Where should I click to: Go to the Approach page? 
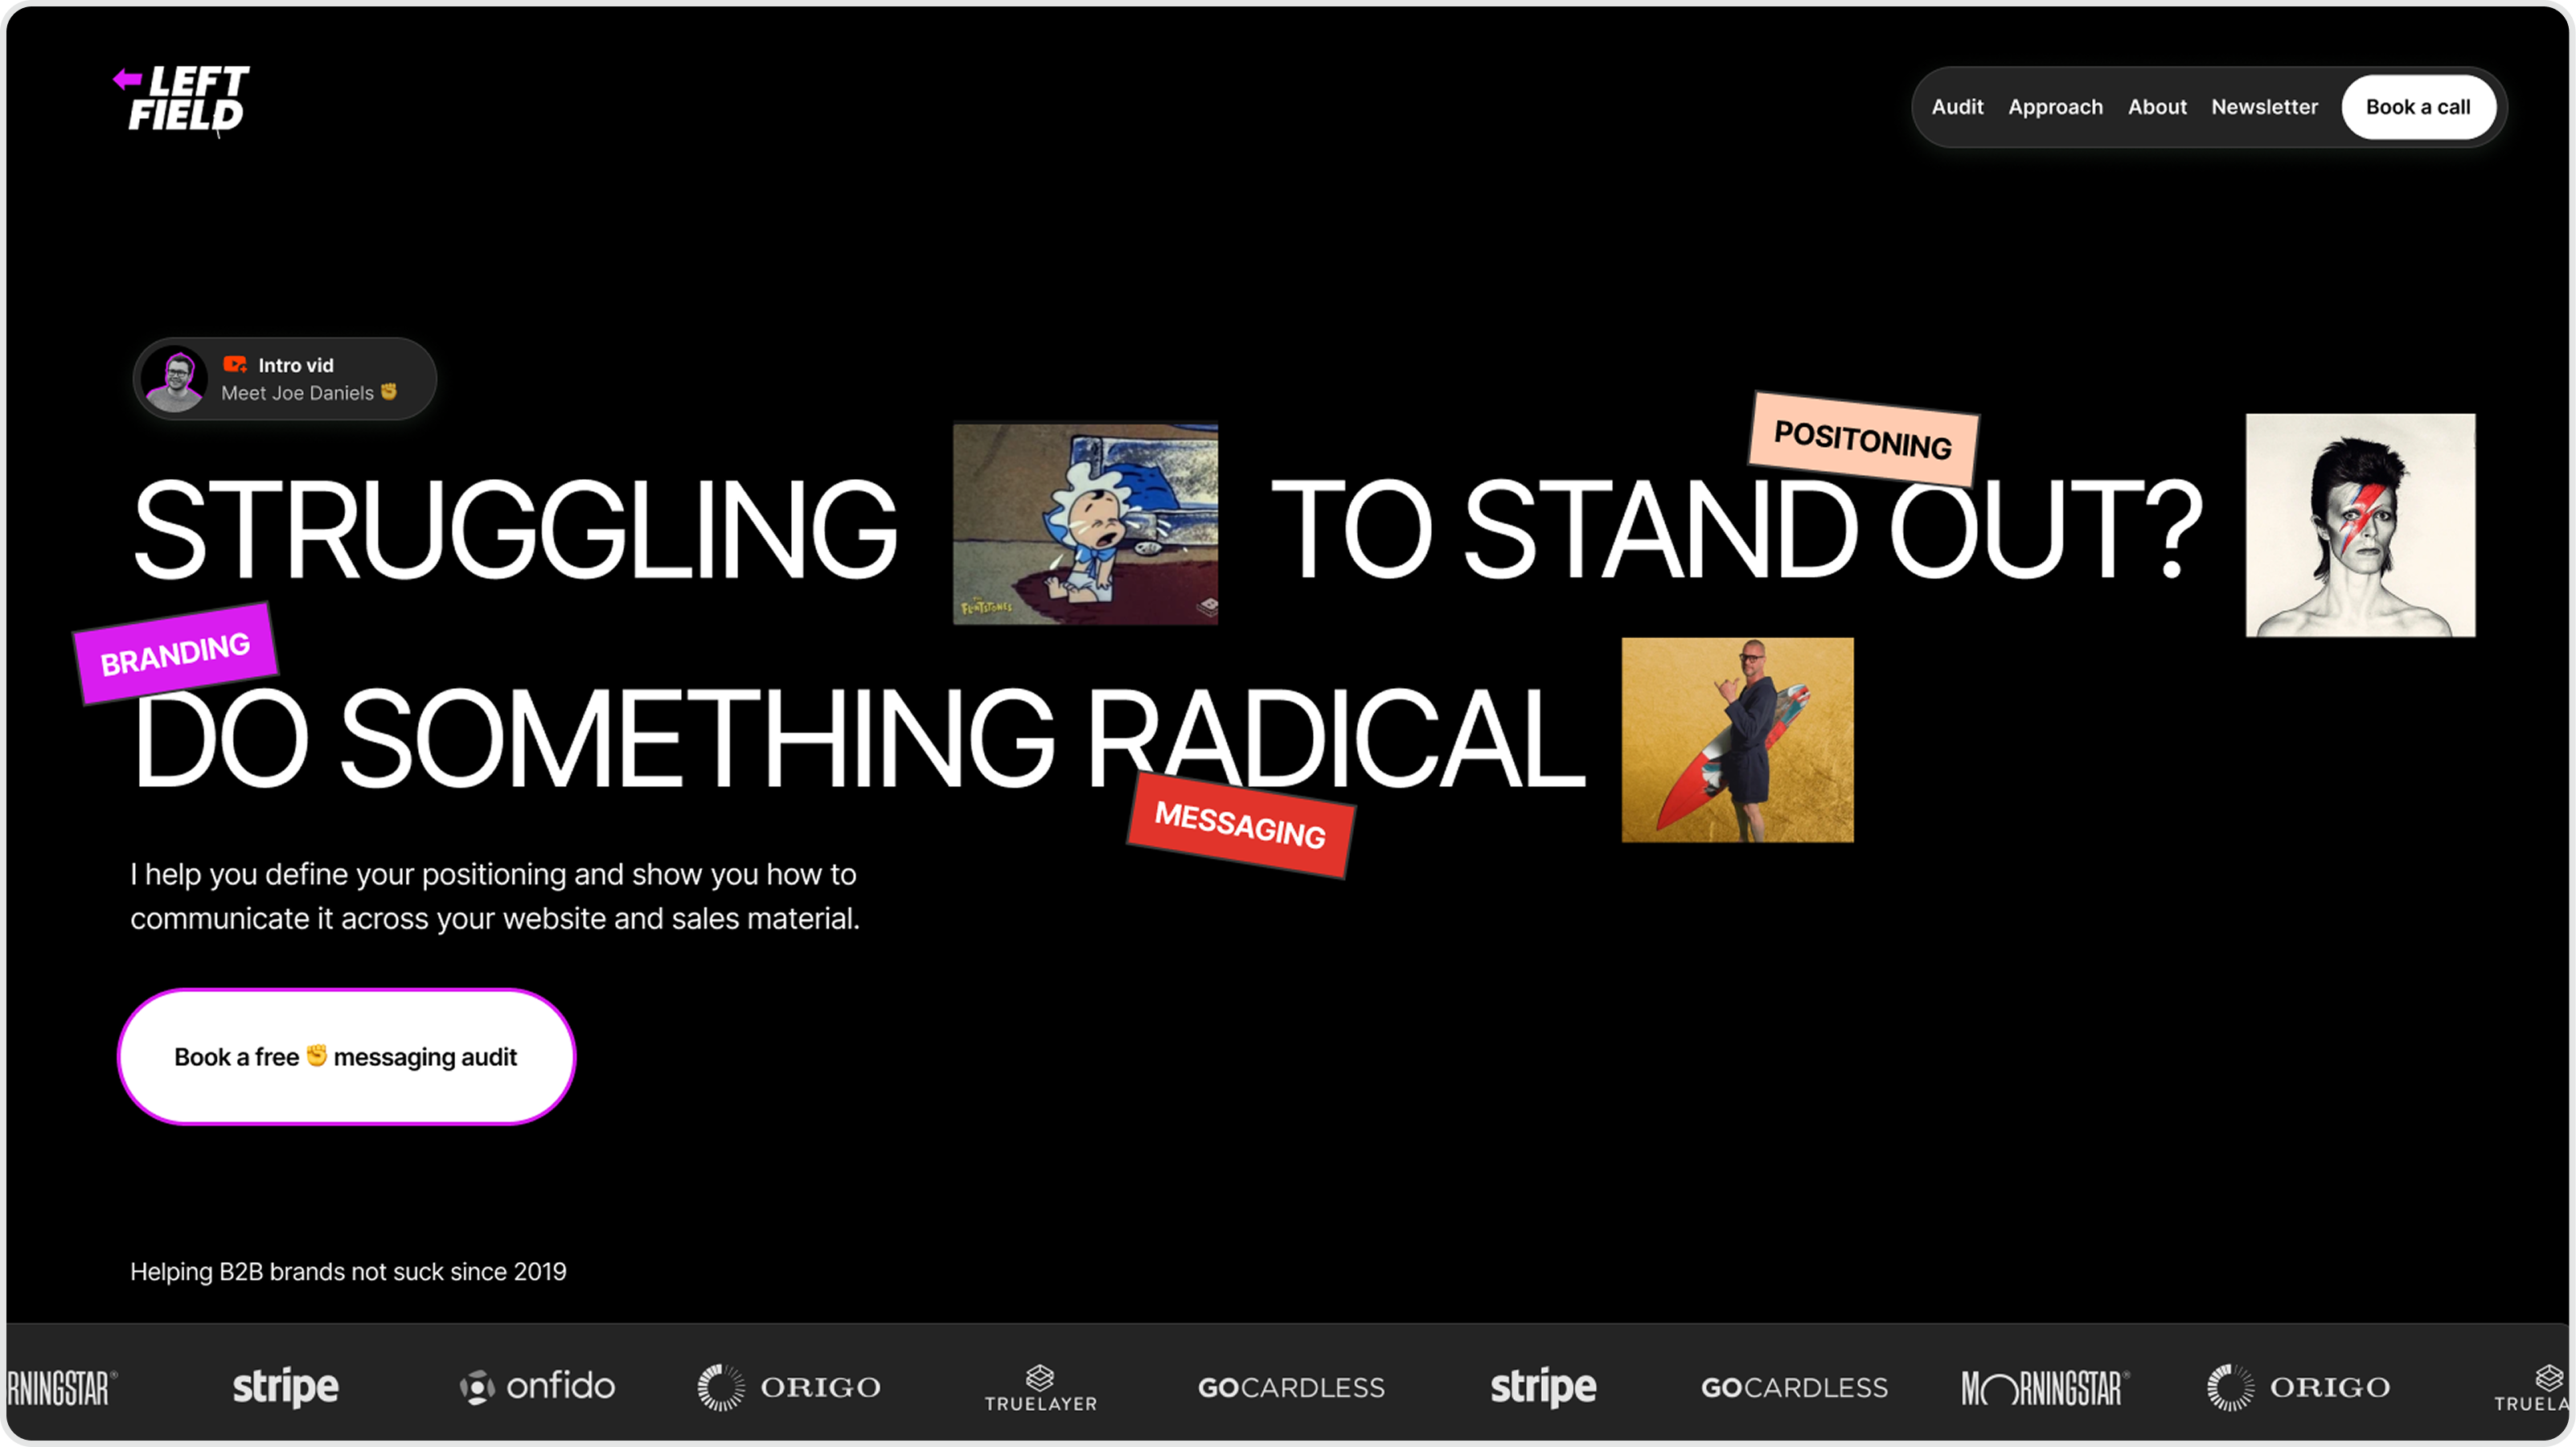pos(2055,107)
